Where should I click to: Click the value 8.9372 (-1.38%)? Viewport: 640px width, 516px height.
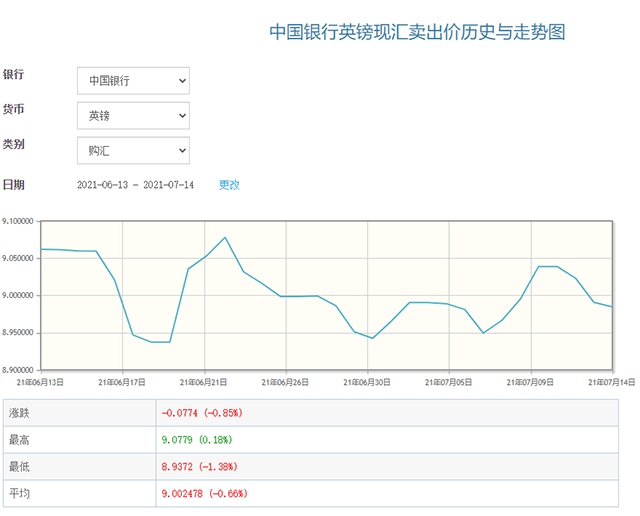pyautogui.click(x=200, y=467)
